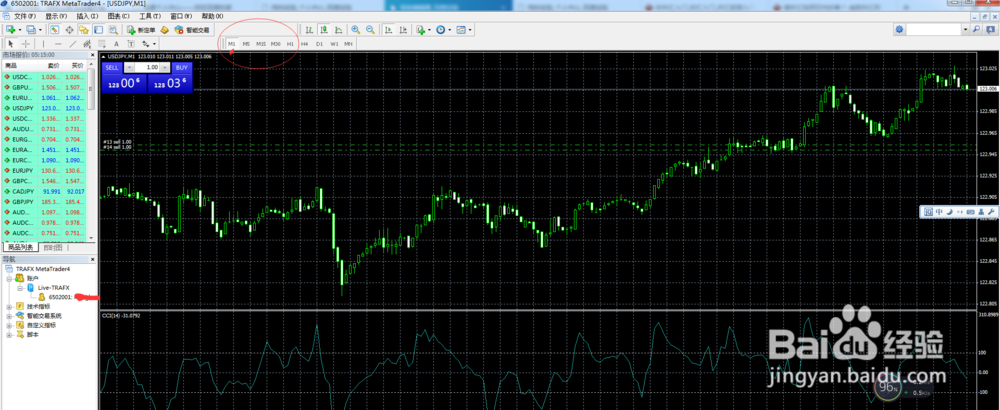1000x410 pixels.
Task: Select the Text Label tool
Action: pyautogui.click(x=131, y=44)
